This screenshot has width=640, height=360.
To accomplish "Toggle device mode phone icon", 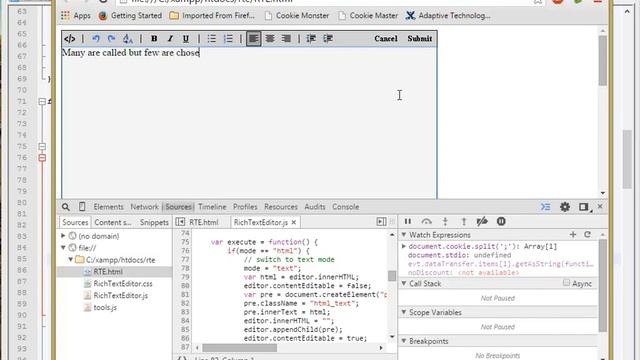I will pyautogui.click(x=82, y=207).
